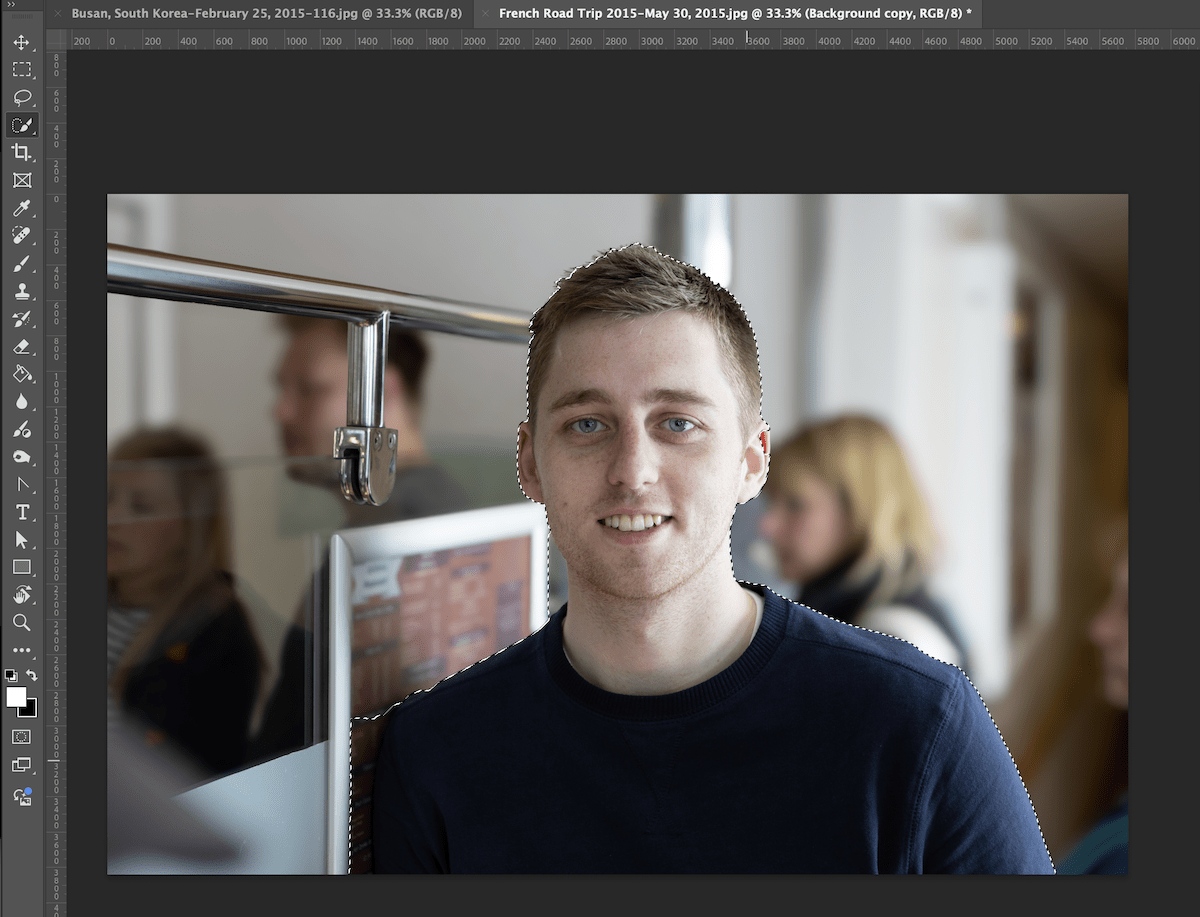Select the Horizontal Type tool
1200x917 pixels.
click(x=23, y=512)
